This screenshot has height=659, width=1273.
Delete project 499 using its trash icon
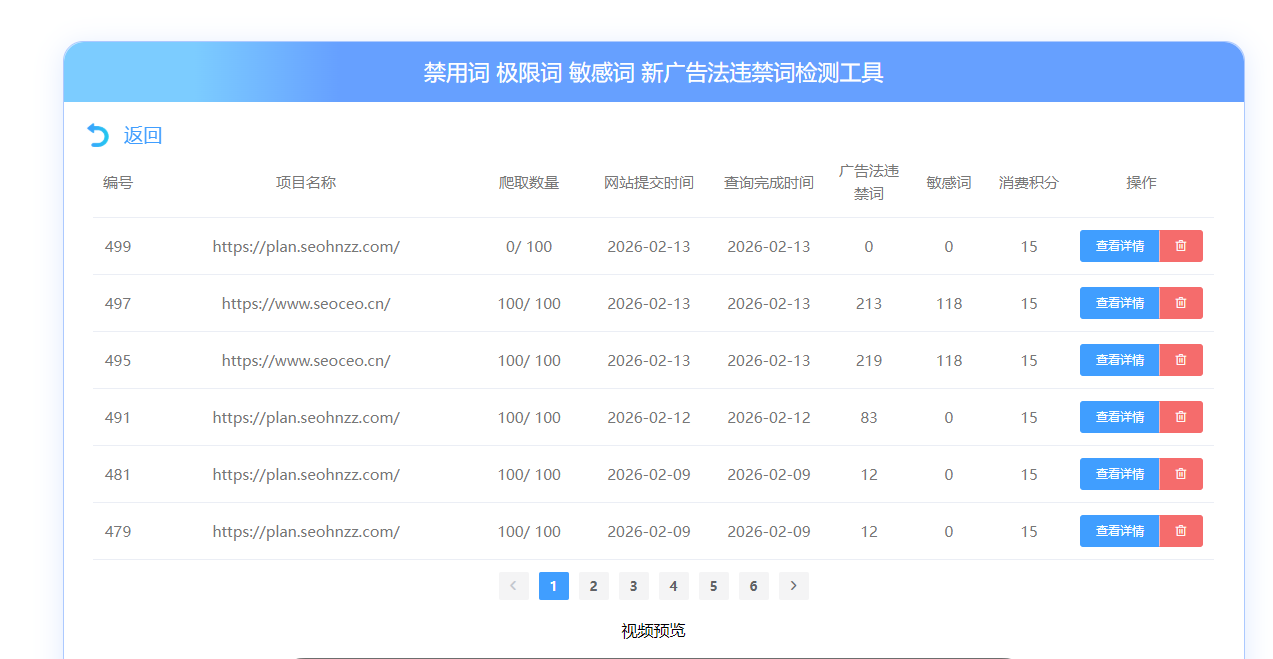point(1180,245)
